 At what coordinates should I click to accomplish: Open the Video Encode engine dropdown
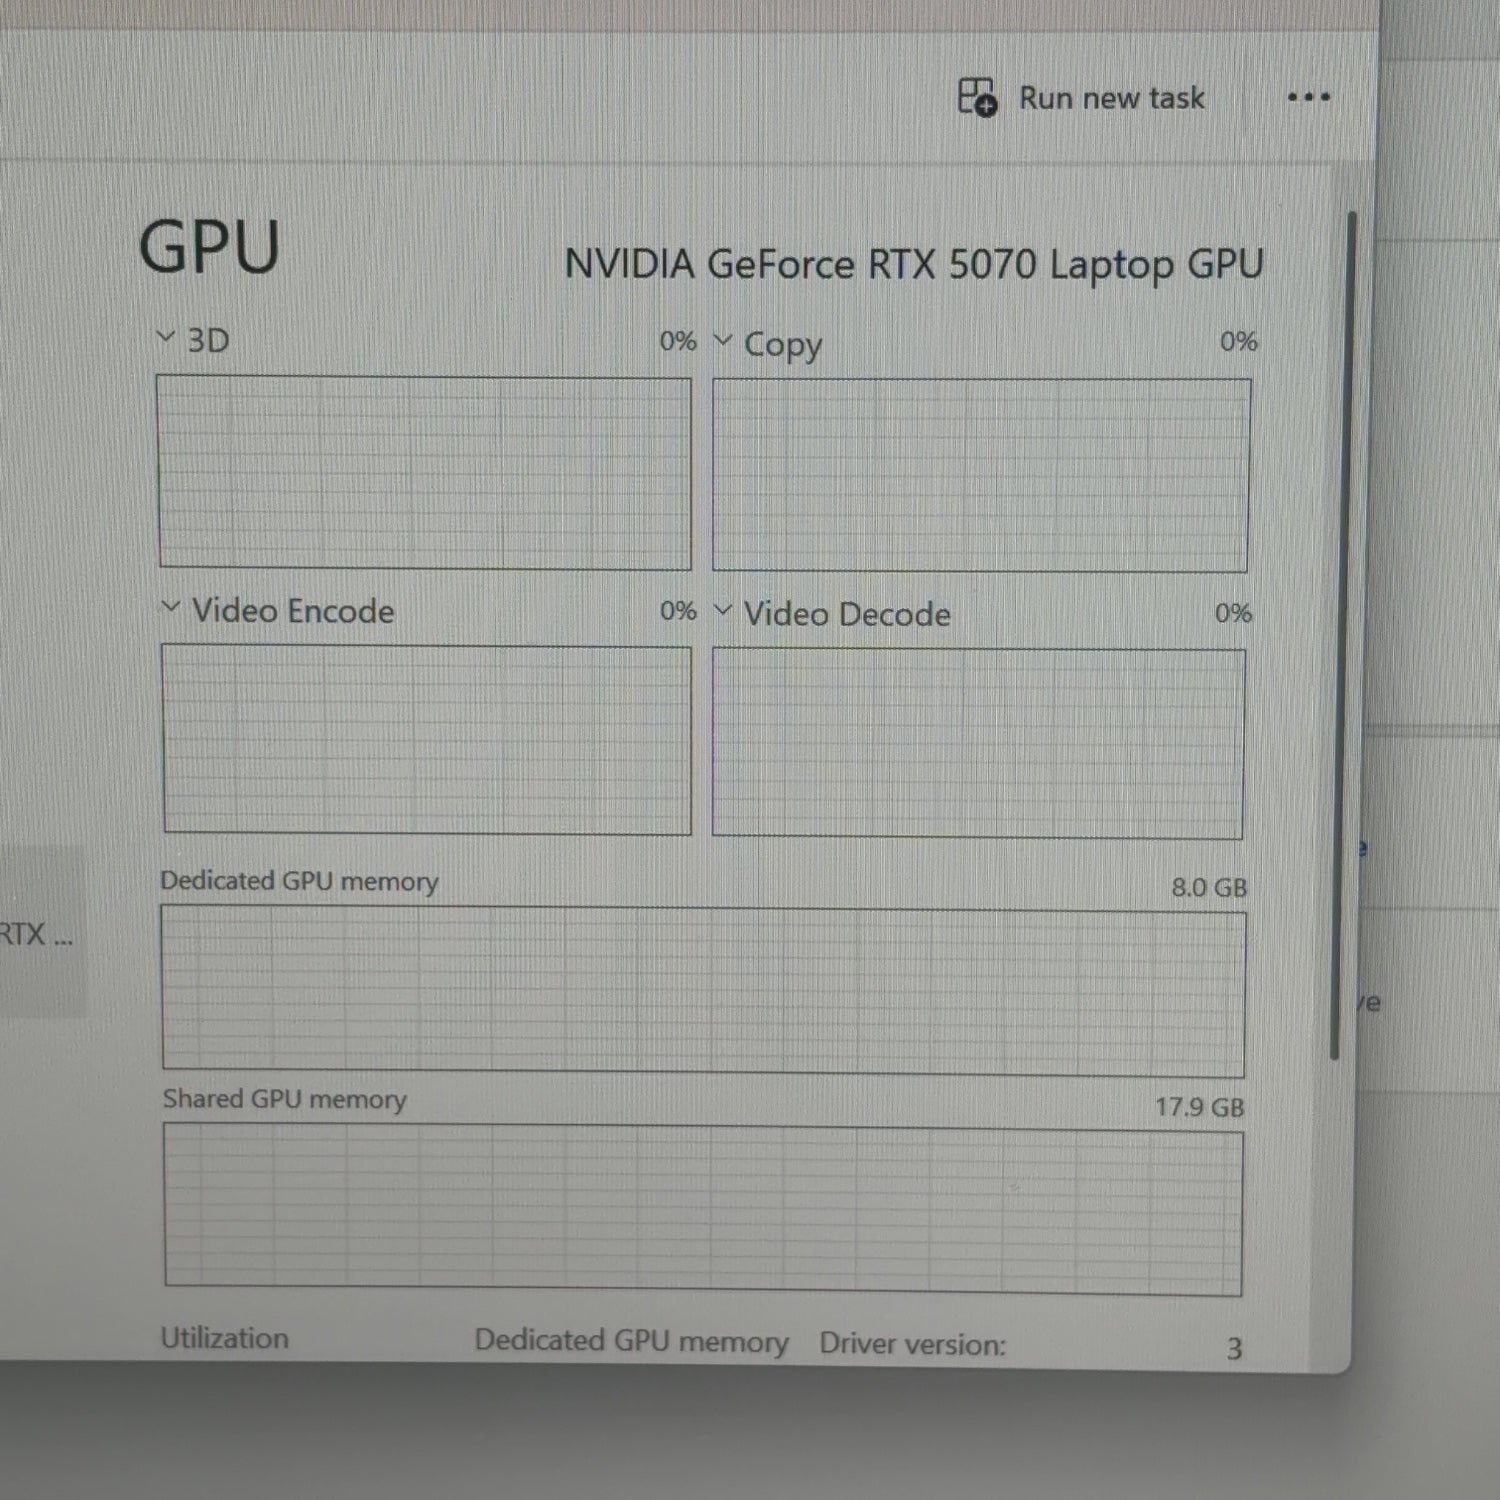(170, 607)
